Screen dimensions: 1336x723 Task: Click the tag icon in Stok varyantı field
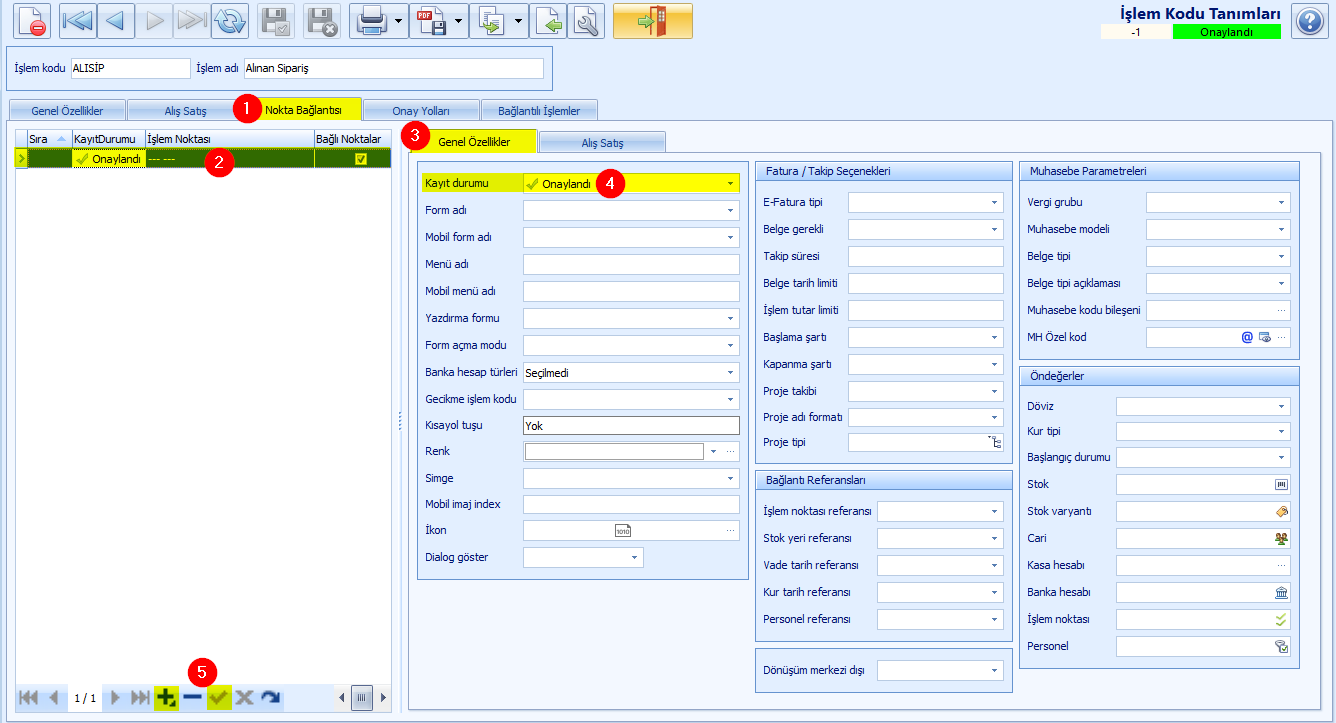point(1281,511)
